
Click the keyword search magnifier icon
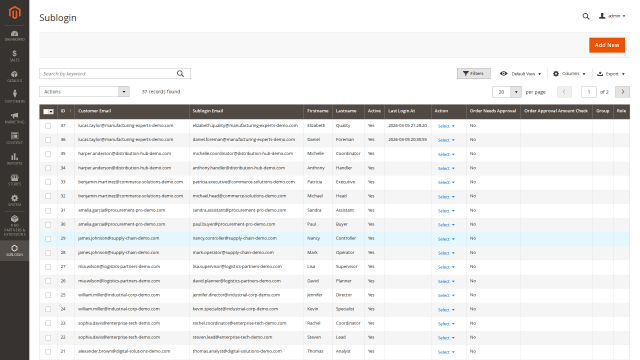(180, 73)
